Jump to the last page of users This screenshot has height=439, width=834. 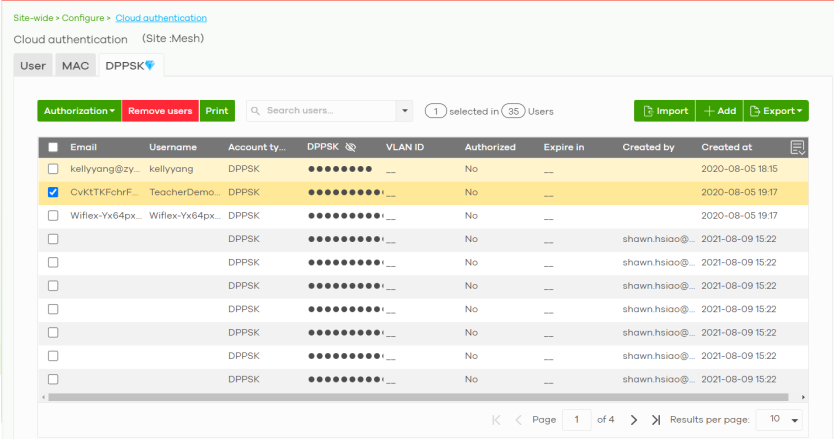[655, 420]
